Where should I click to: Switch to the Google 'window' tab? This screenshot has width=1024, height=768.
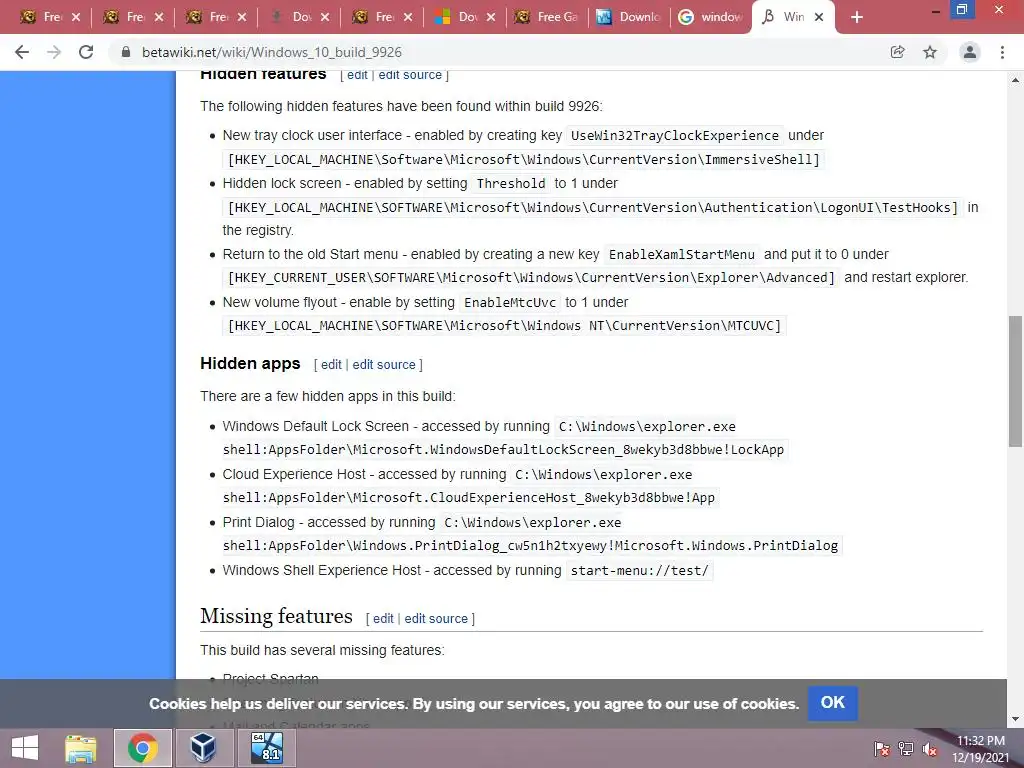[x=711, y=18]
